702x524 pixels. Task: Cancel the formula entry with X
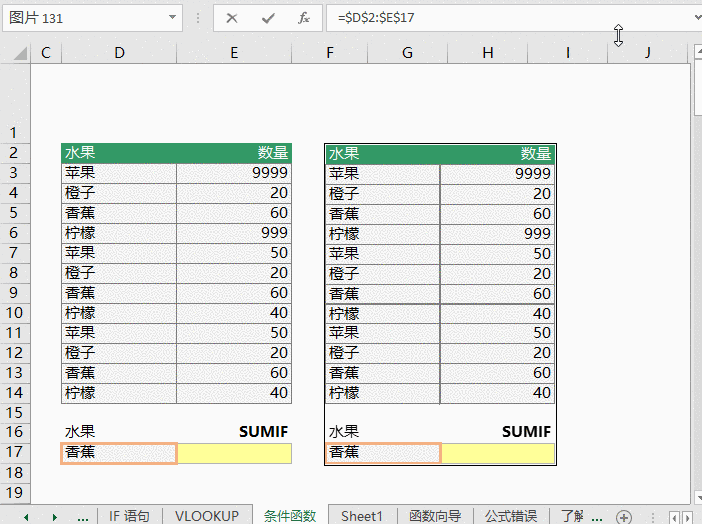[232, 18]
